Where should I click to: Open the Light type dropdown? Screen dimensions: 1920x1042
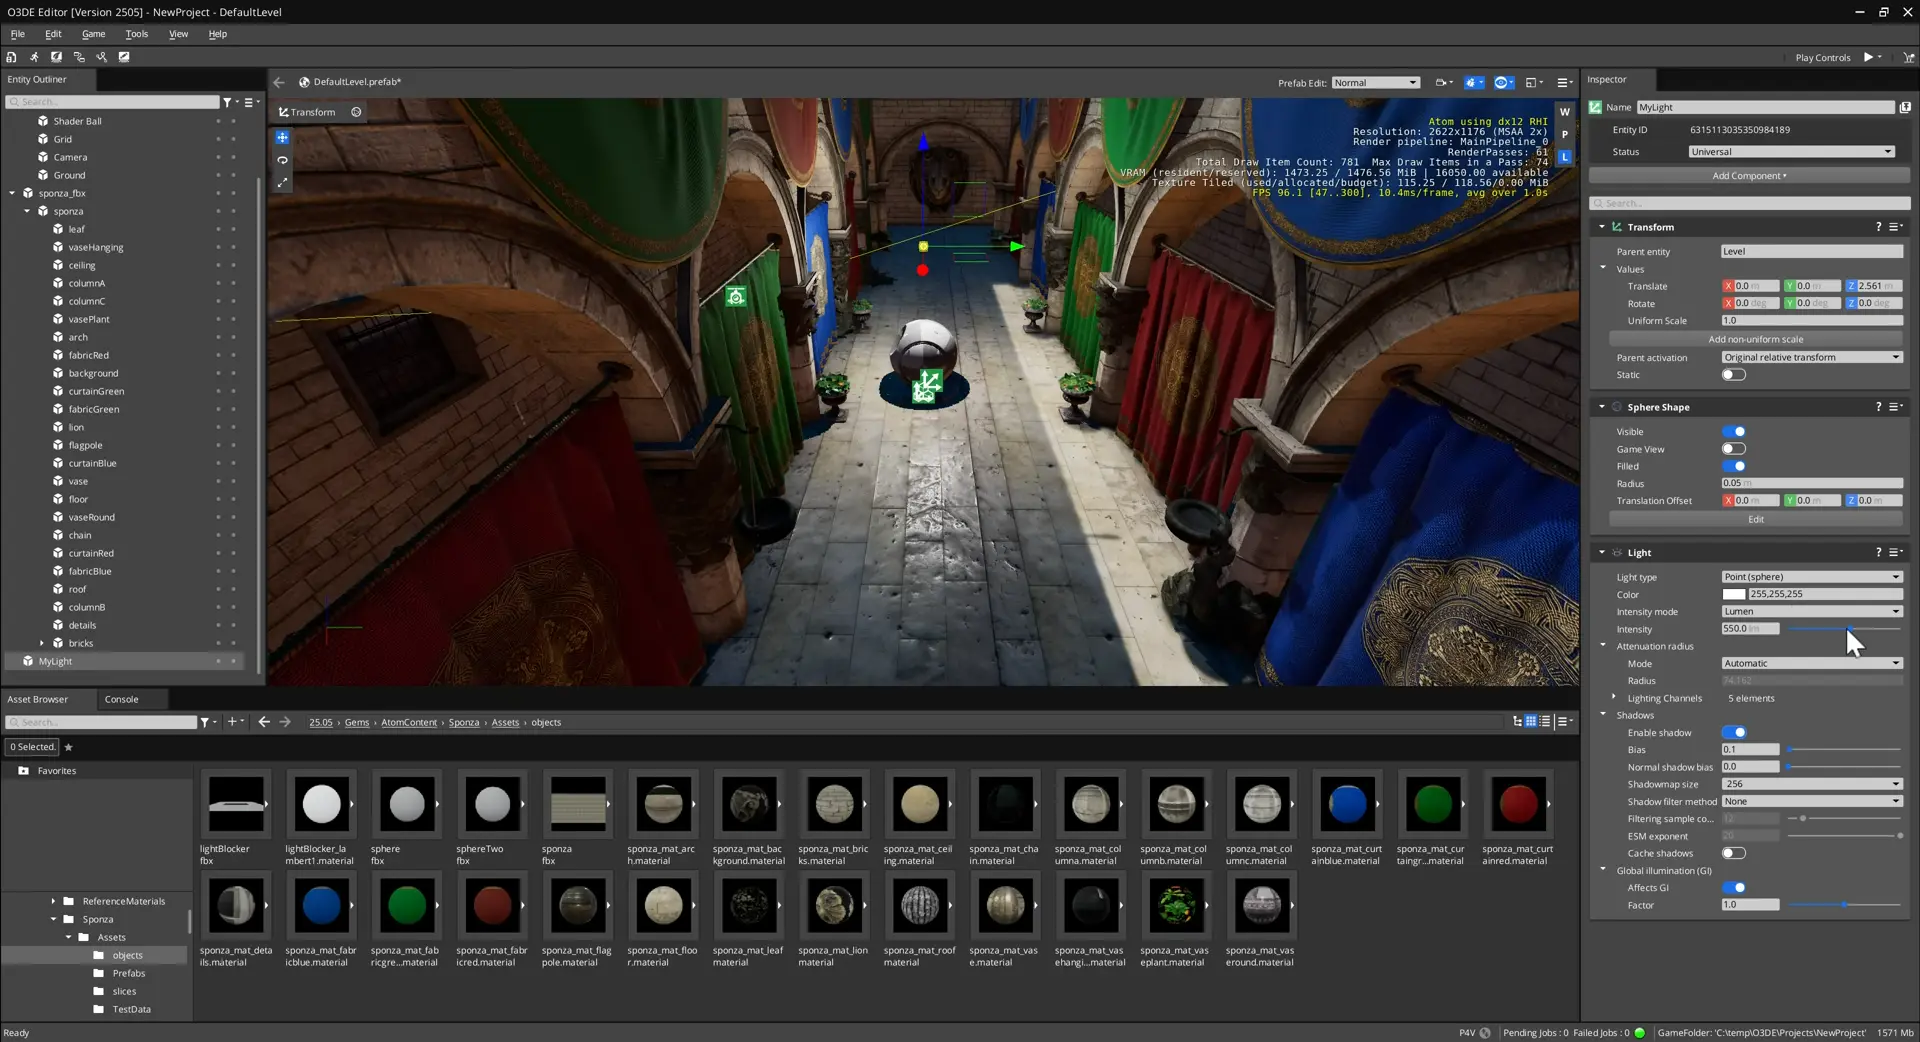click(x=1811, y=577)
